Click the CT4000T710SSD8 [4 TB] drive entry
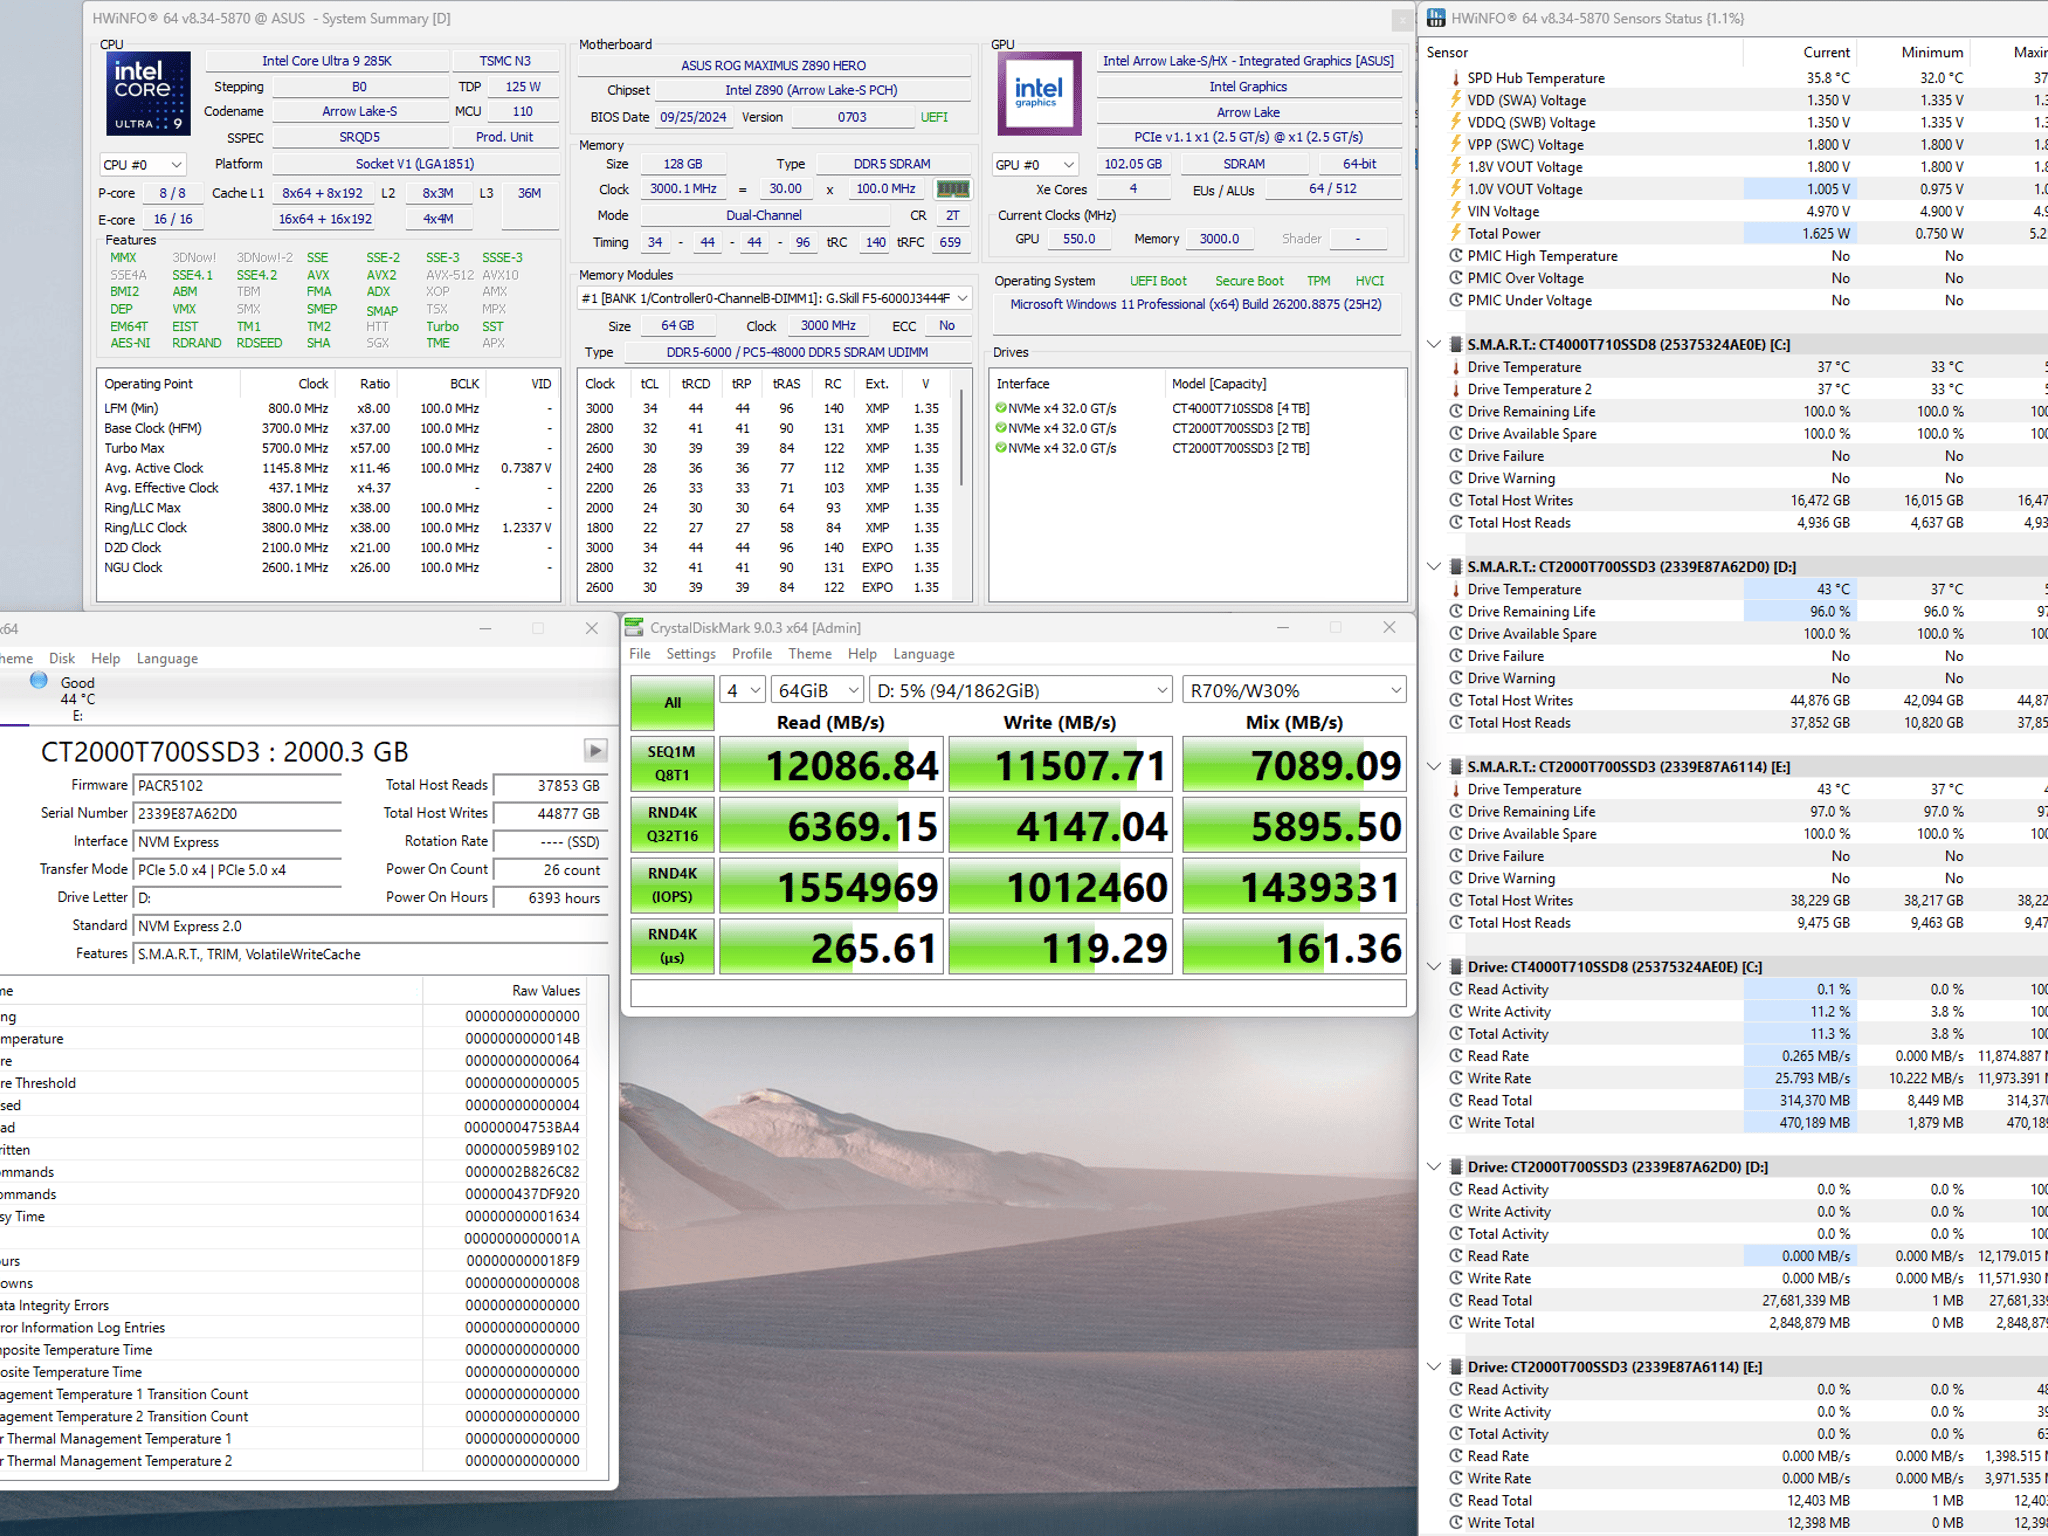The height and width of the screenshot is (1536, 2048). coord(1240,408)
